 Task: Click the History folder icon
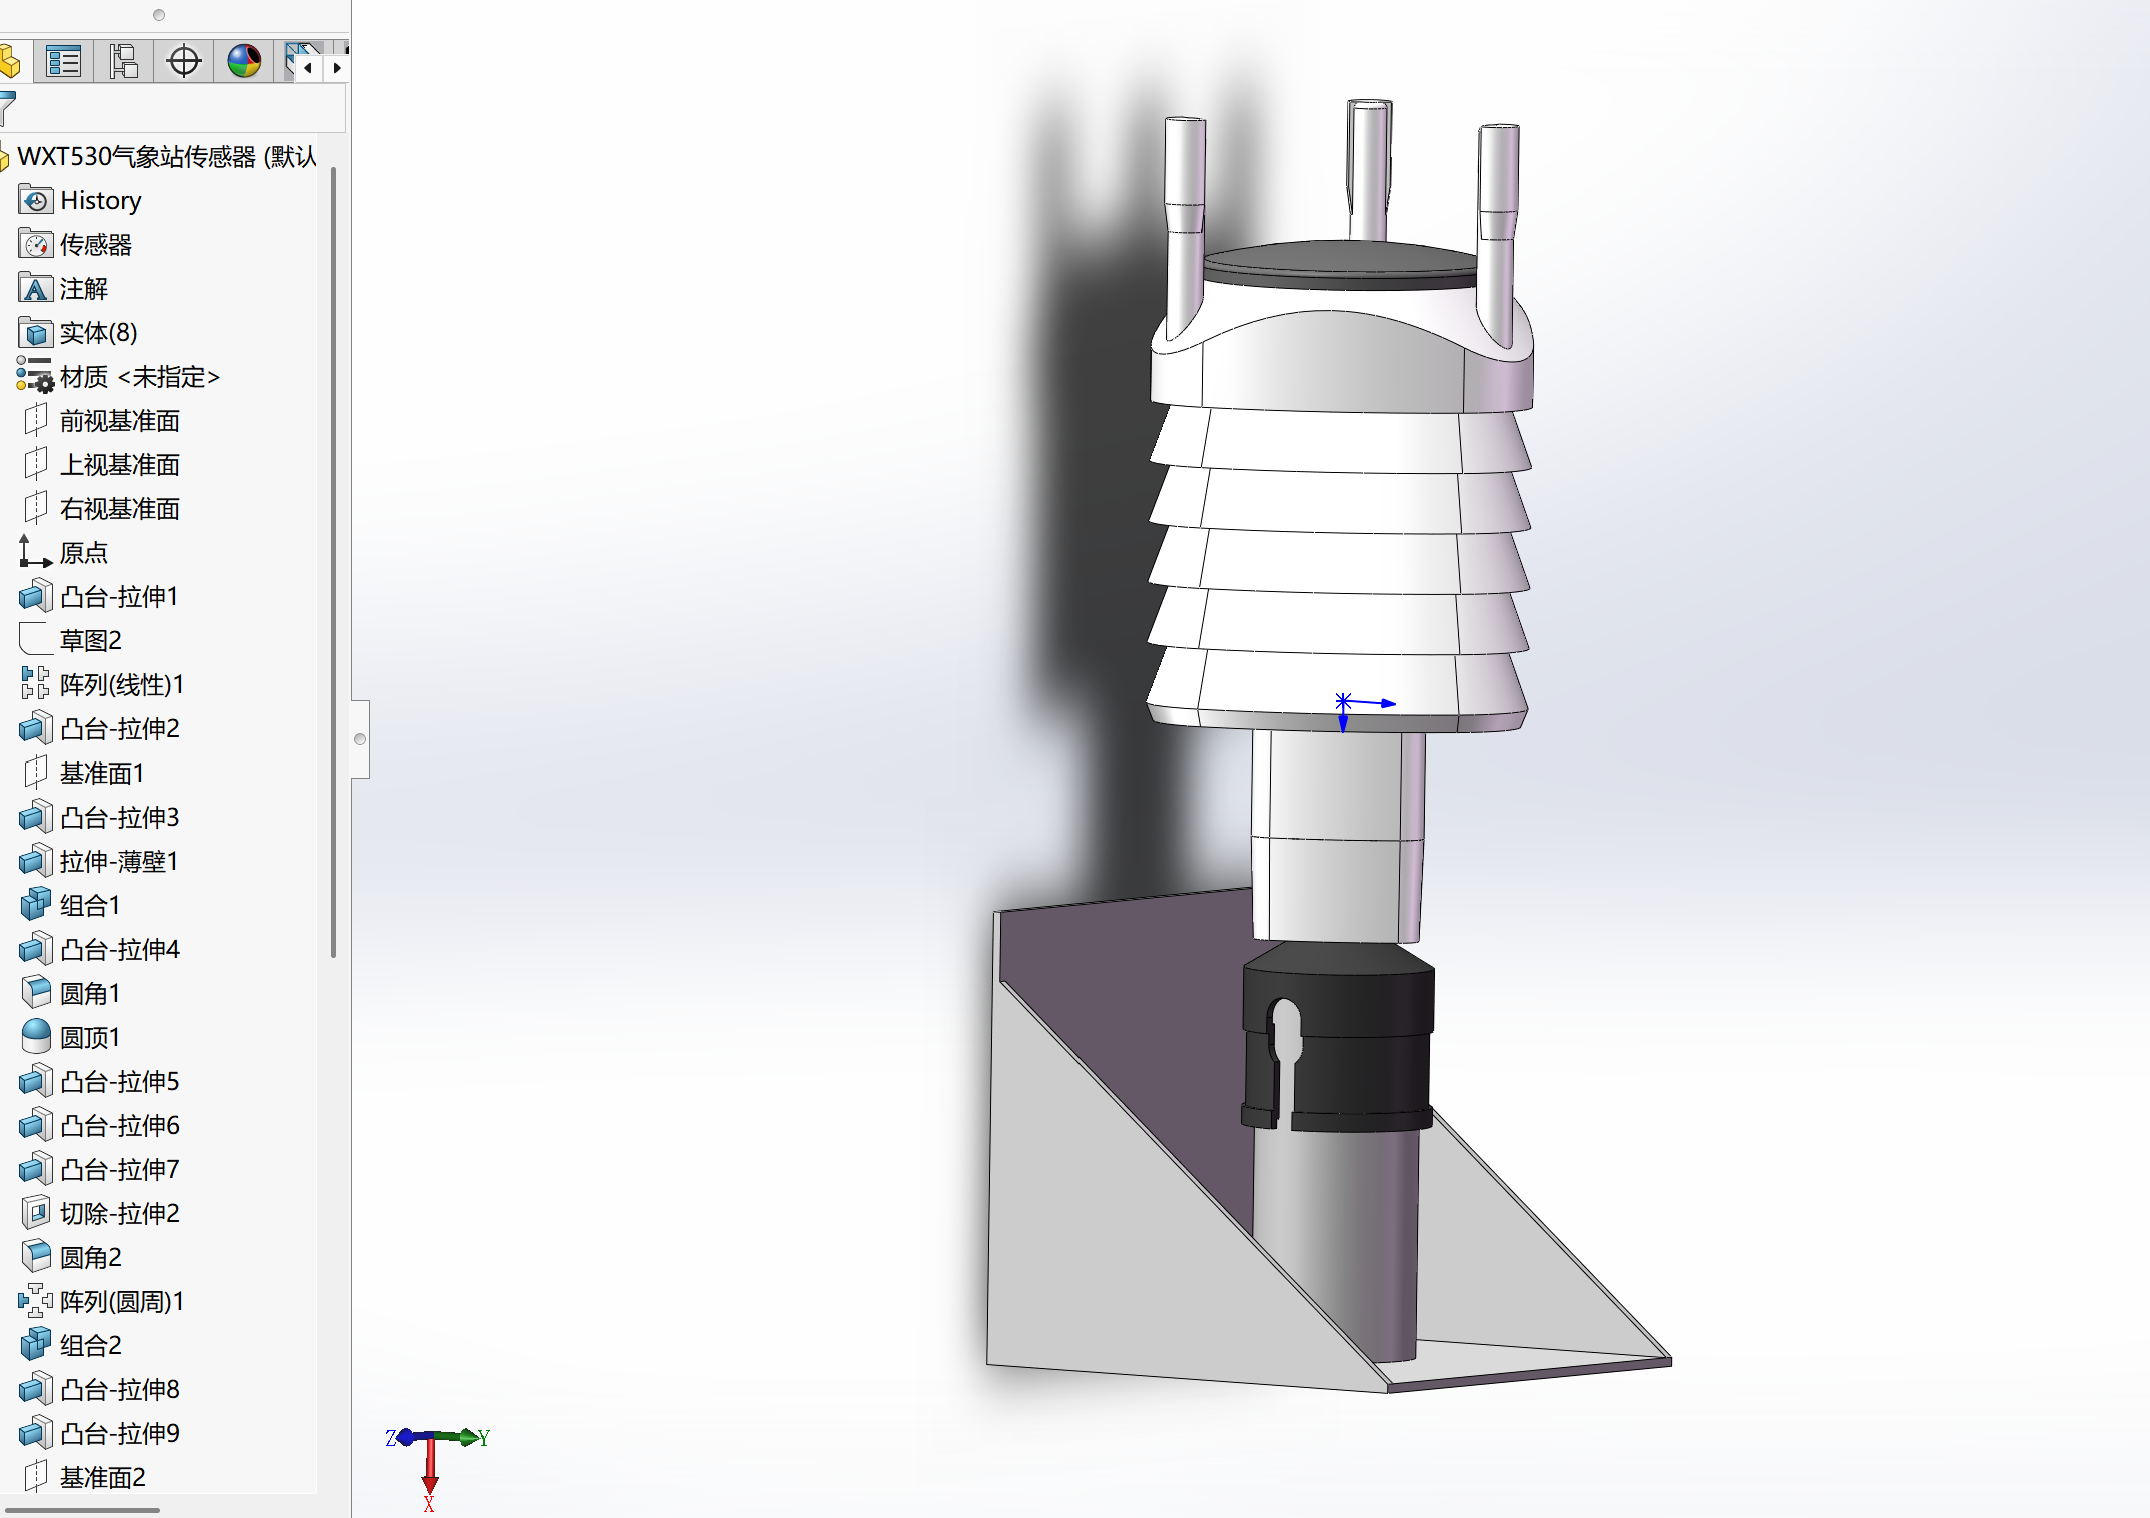pos(36,200)
